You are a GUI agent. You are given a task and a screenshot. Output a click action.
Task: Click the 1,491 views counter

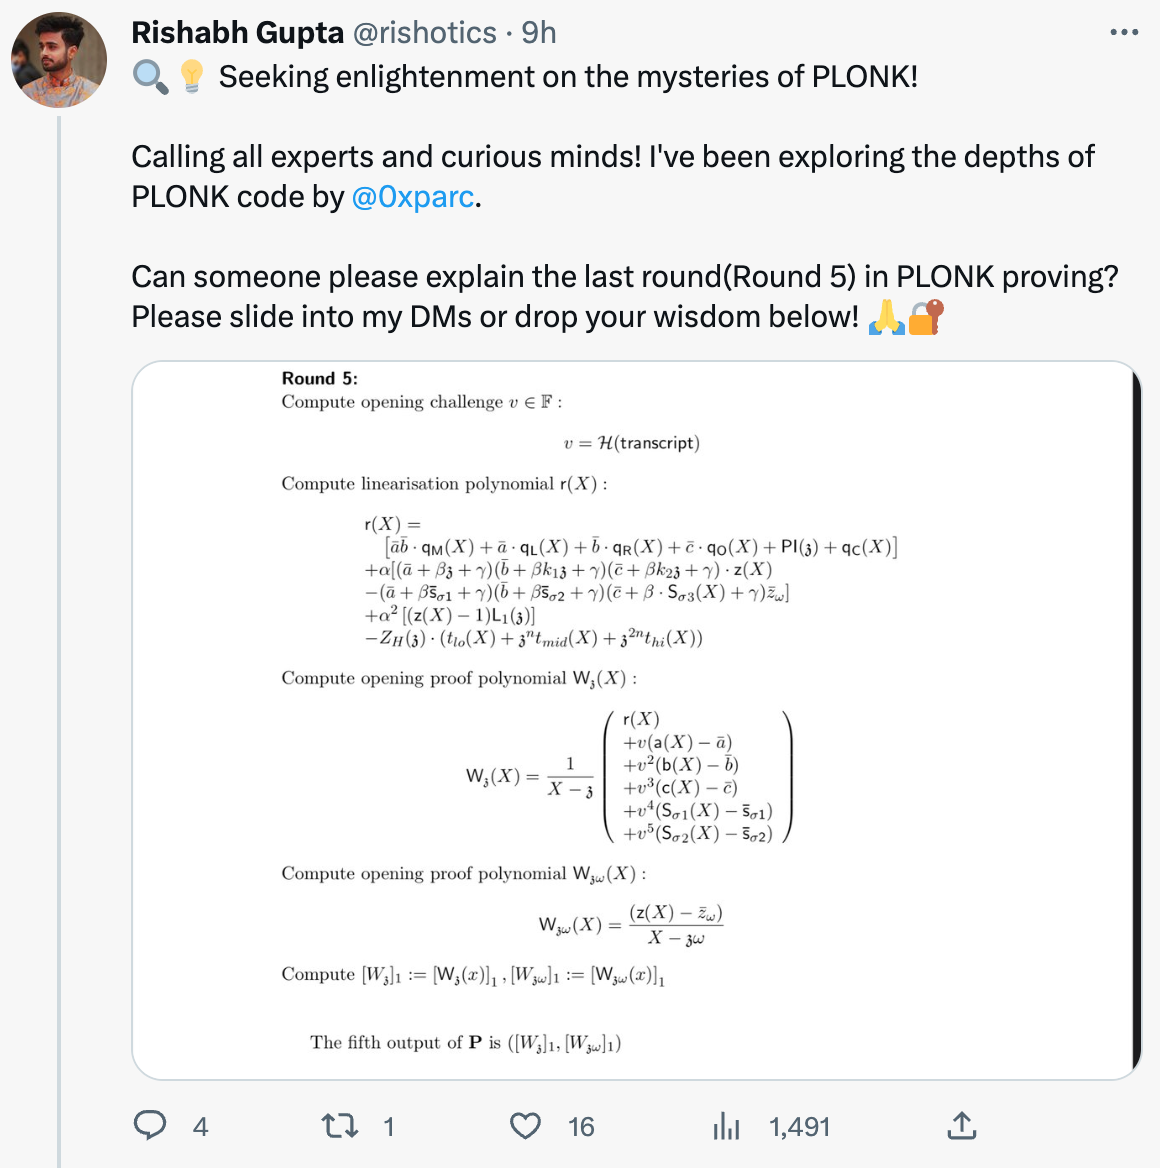pyautogui.click(x=798, y=1126)
